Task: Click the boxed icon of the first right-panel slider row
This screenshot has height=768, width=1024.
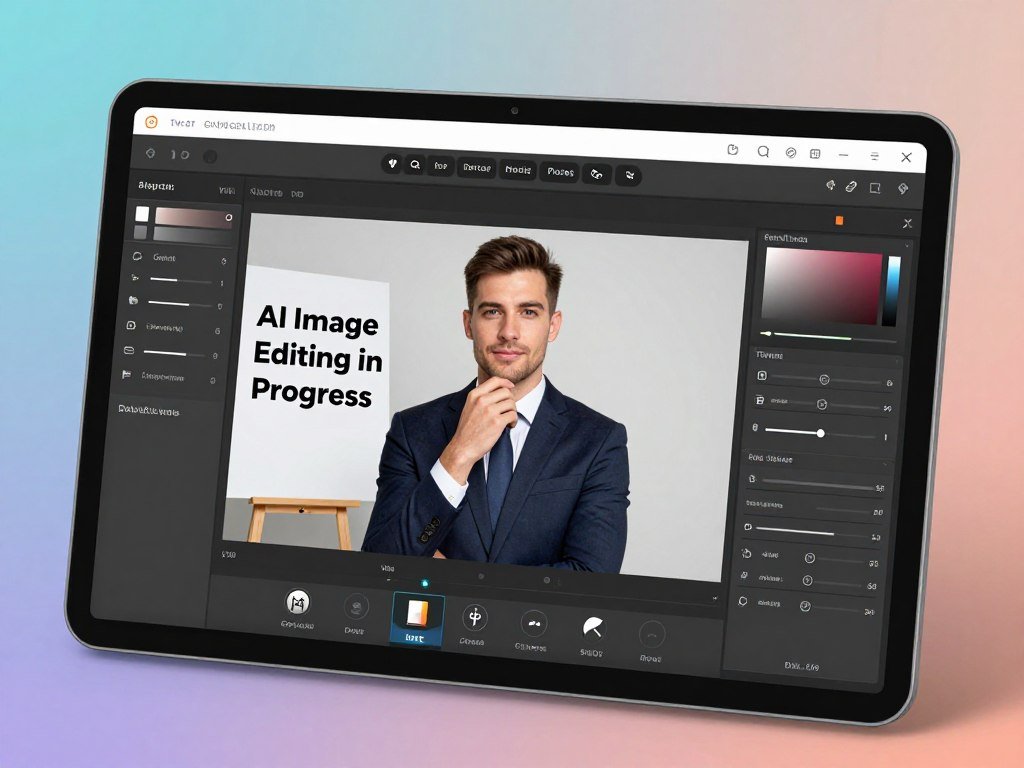Action: coord(761,376)
